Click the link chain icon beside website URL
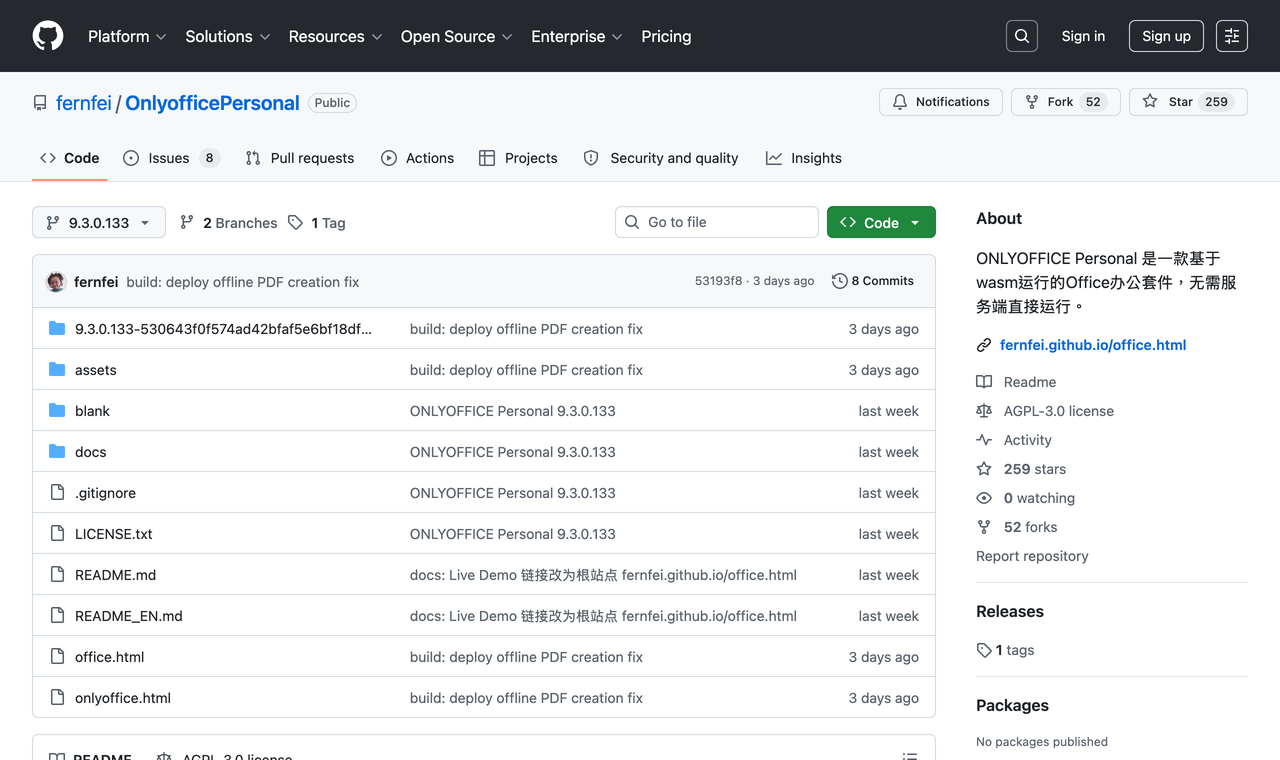The width and height of the screenshot is (1280, 760). coord(984,345)
